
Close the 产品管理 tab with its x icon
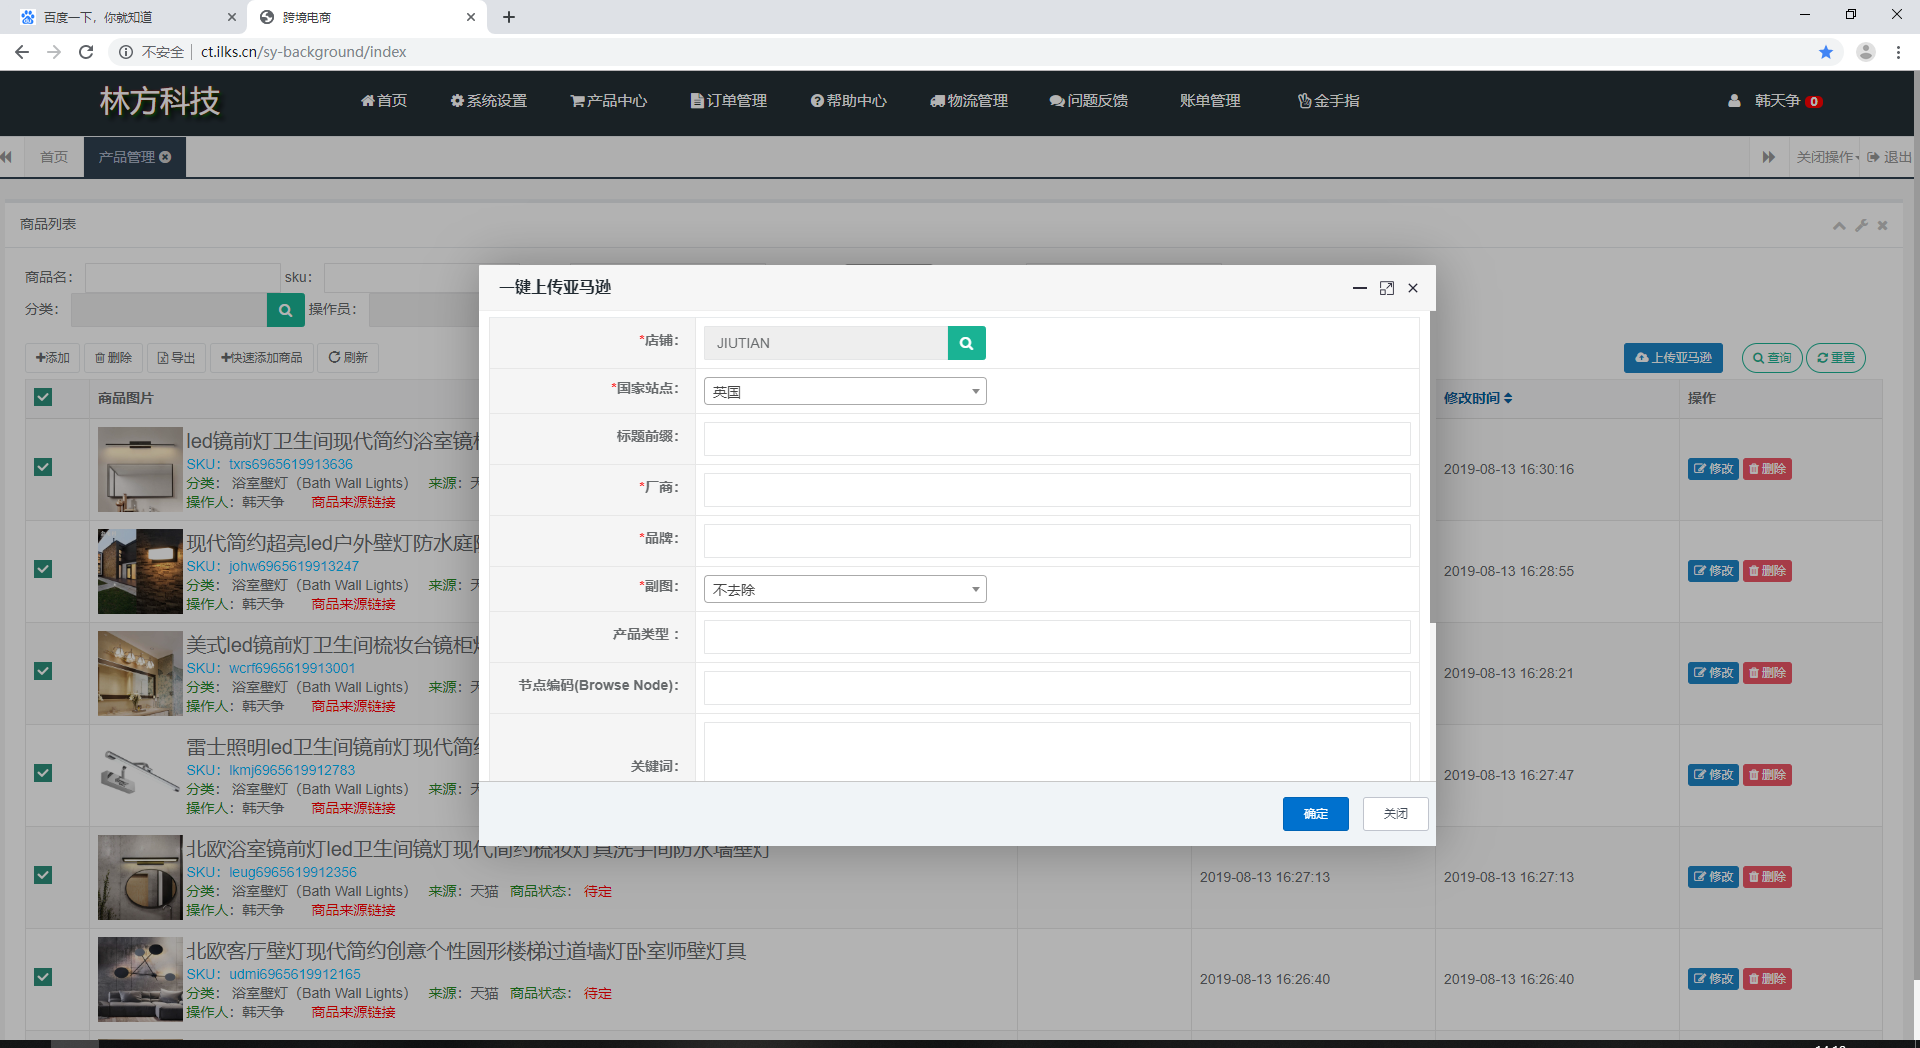[x=165, y=157]
